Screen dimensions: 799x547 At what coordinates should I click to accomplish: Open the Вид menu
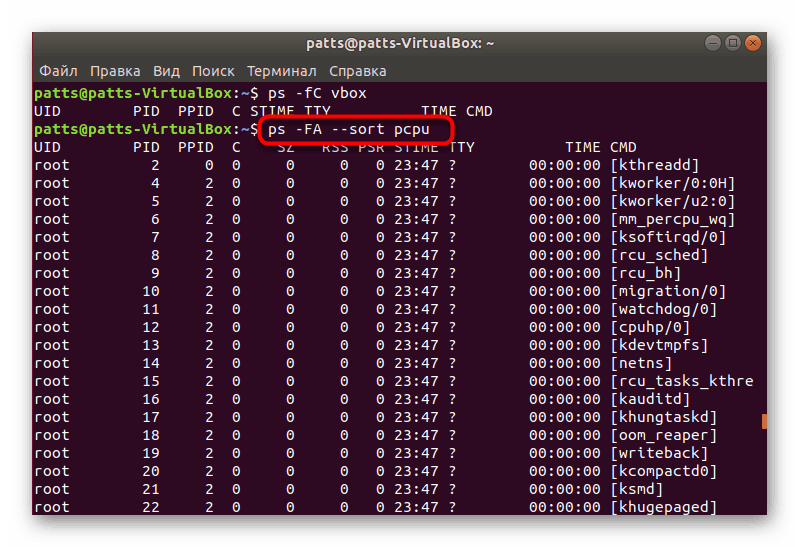[x=166, y=71]
